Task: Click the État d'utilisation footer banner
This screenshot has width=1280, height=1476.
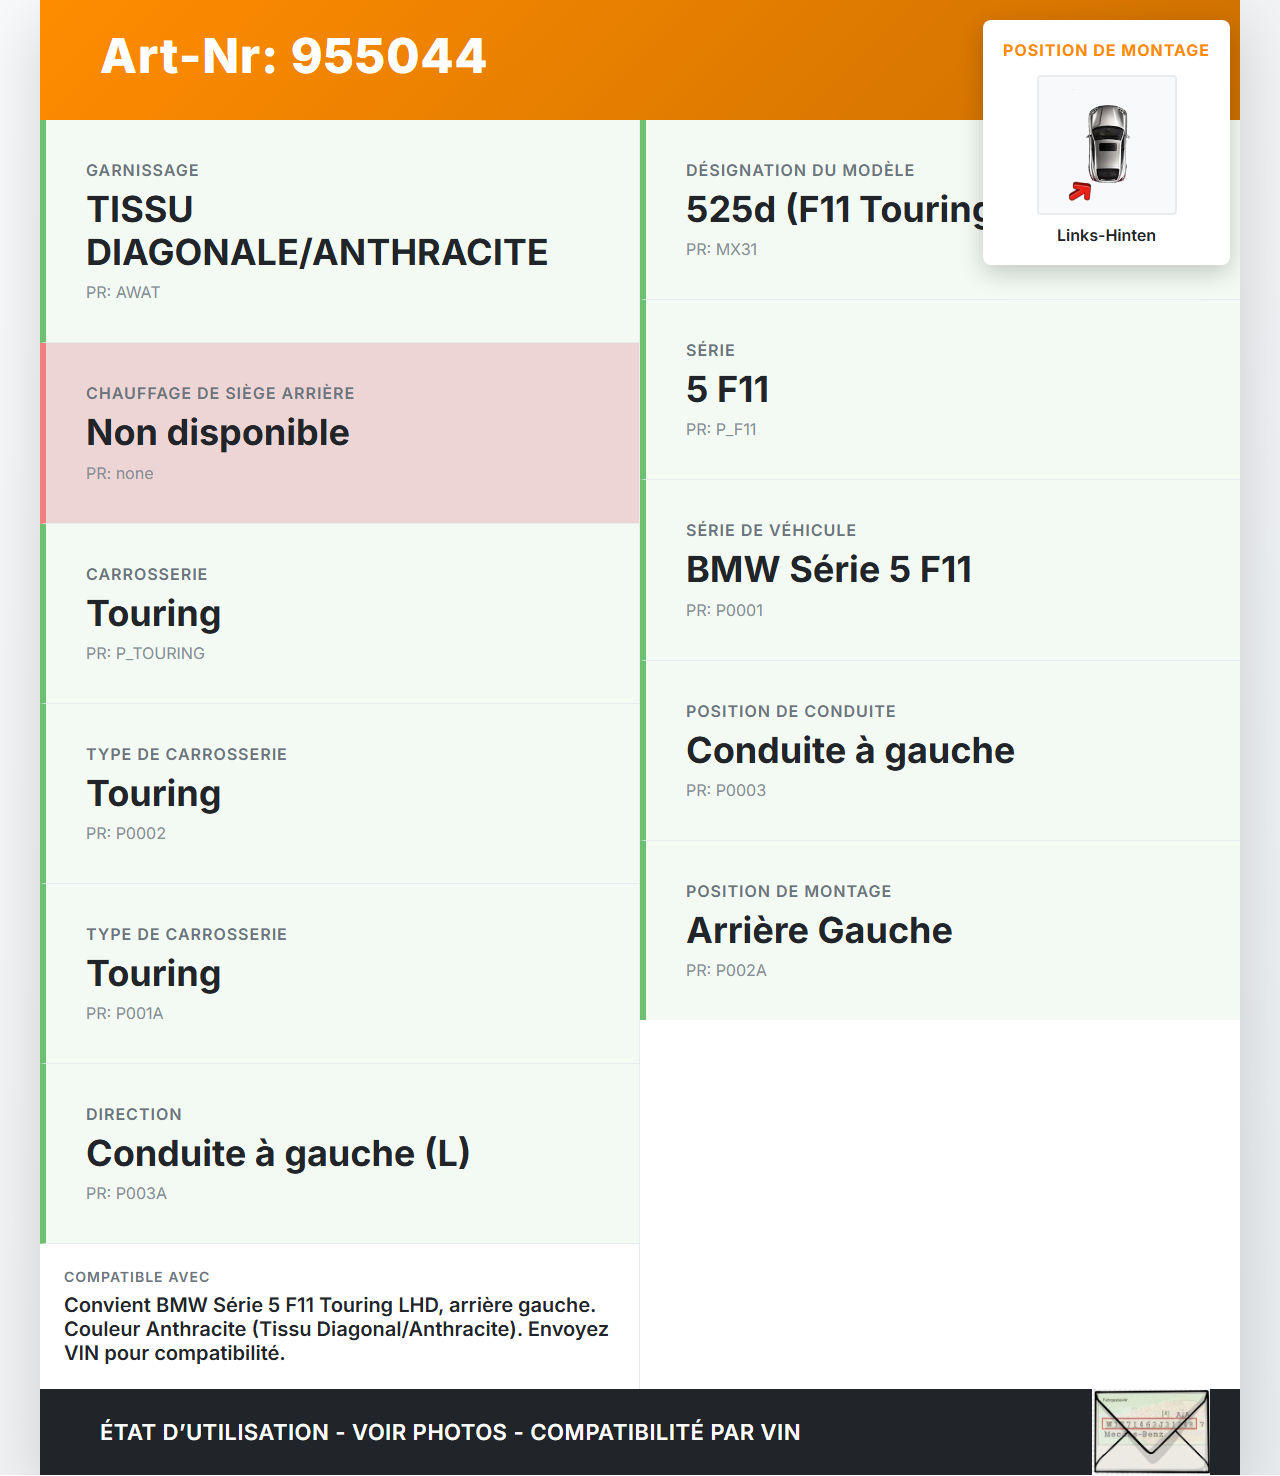Action: (450, 1432)
